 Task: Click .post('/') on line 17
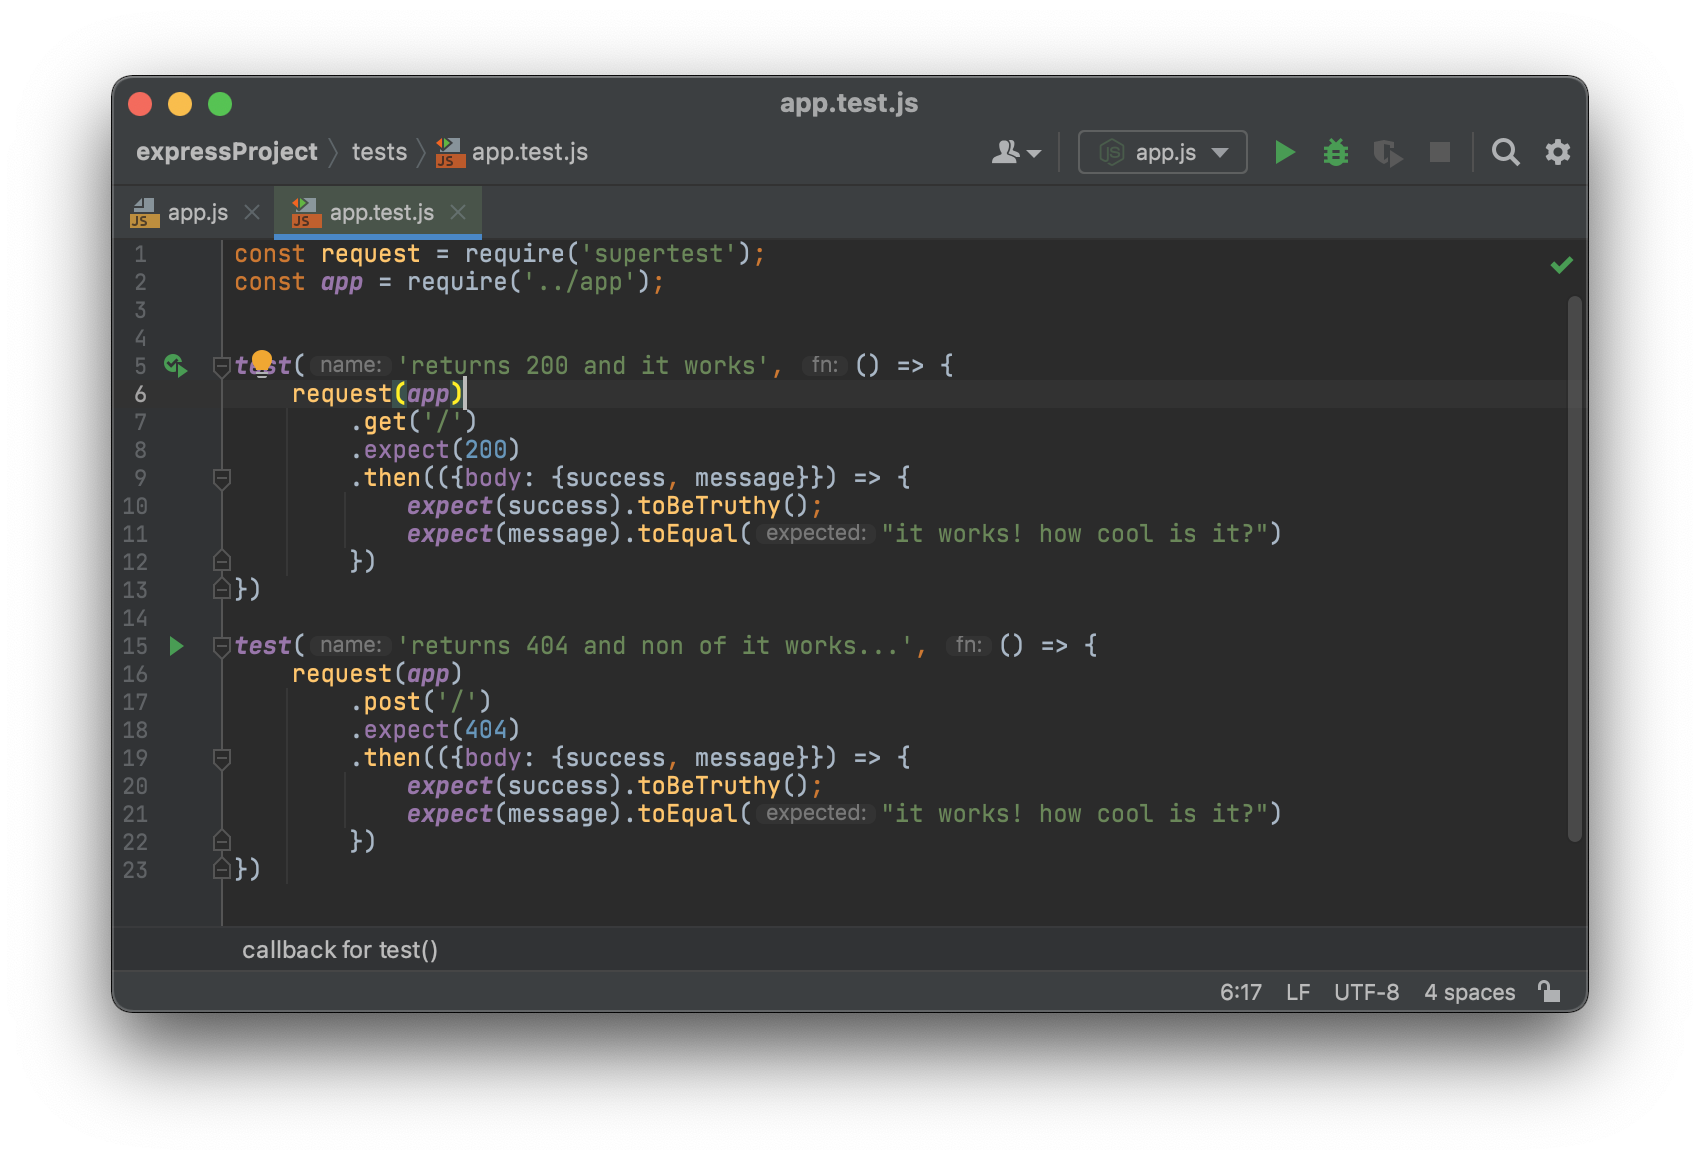click(x=420, y=702)
